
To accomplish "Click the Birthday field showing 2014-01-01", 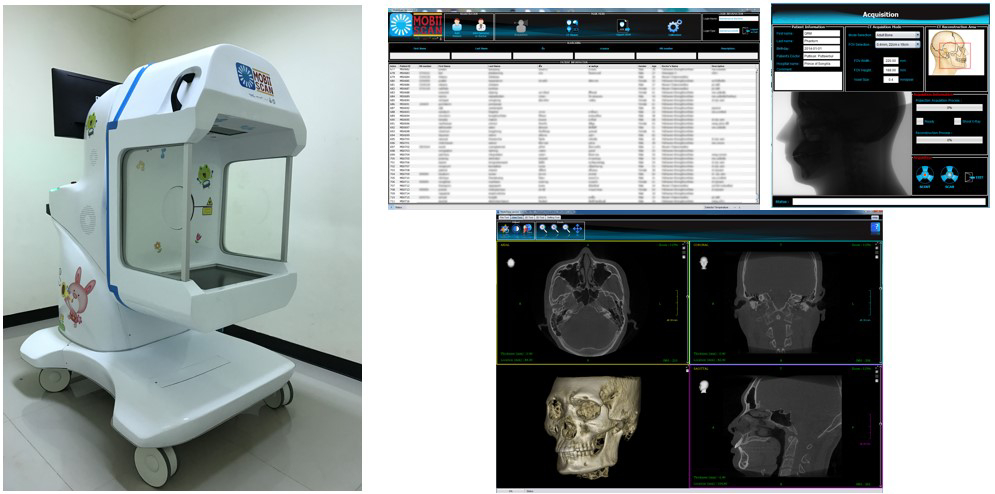I will click(821, 48).
